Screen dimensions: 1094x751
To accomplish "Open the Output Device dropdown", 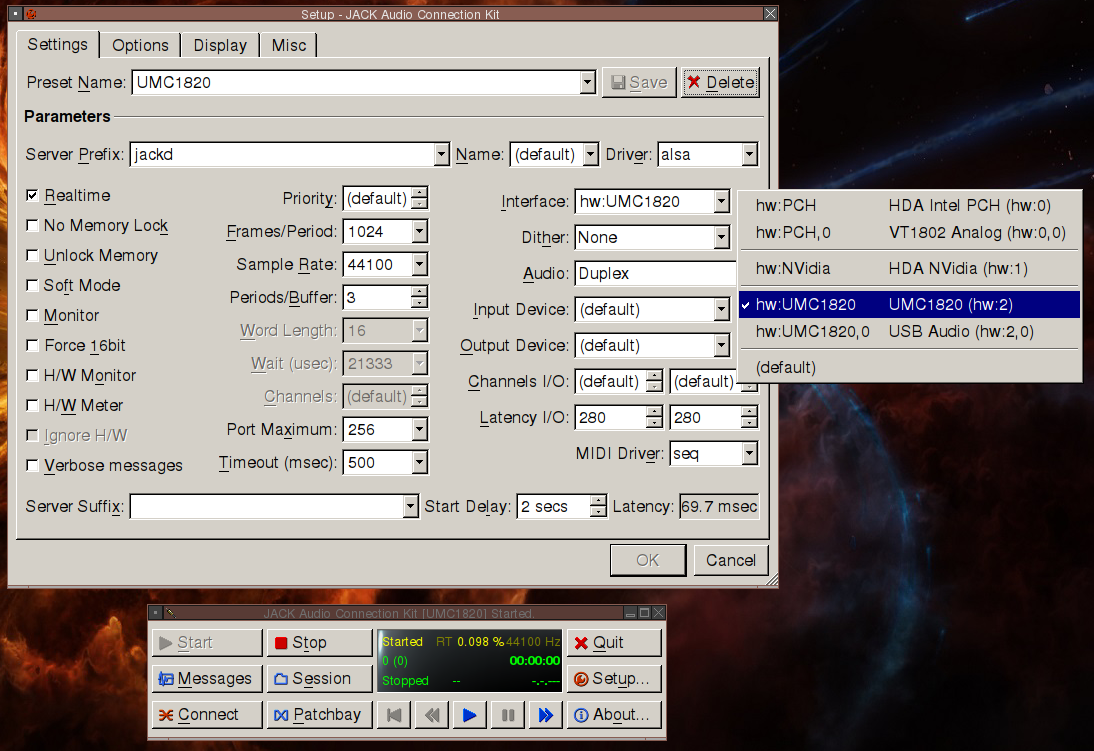I will [x=721, y=345].
